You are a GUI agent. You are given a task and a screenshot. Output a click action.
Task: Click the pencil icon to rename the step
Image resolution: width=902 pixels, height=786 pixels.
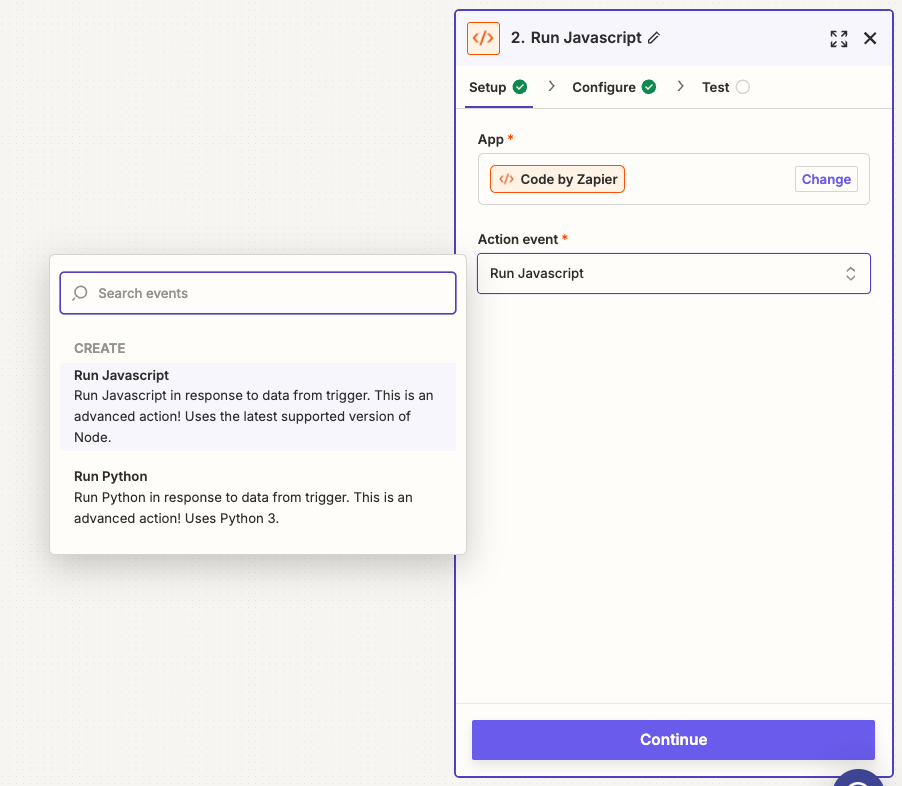[653, 38]
